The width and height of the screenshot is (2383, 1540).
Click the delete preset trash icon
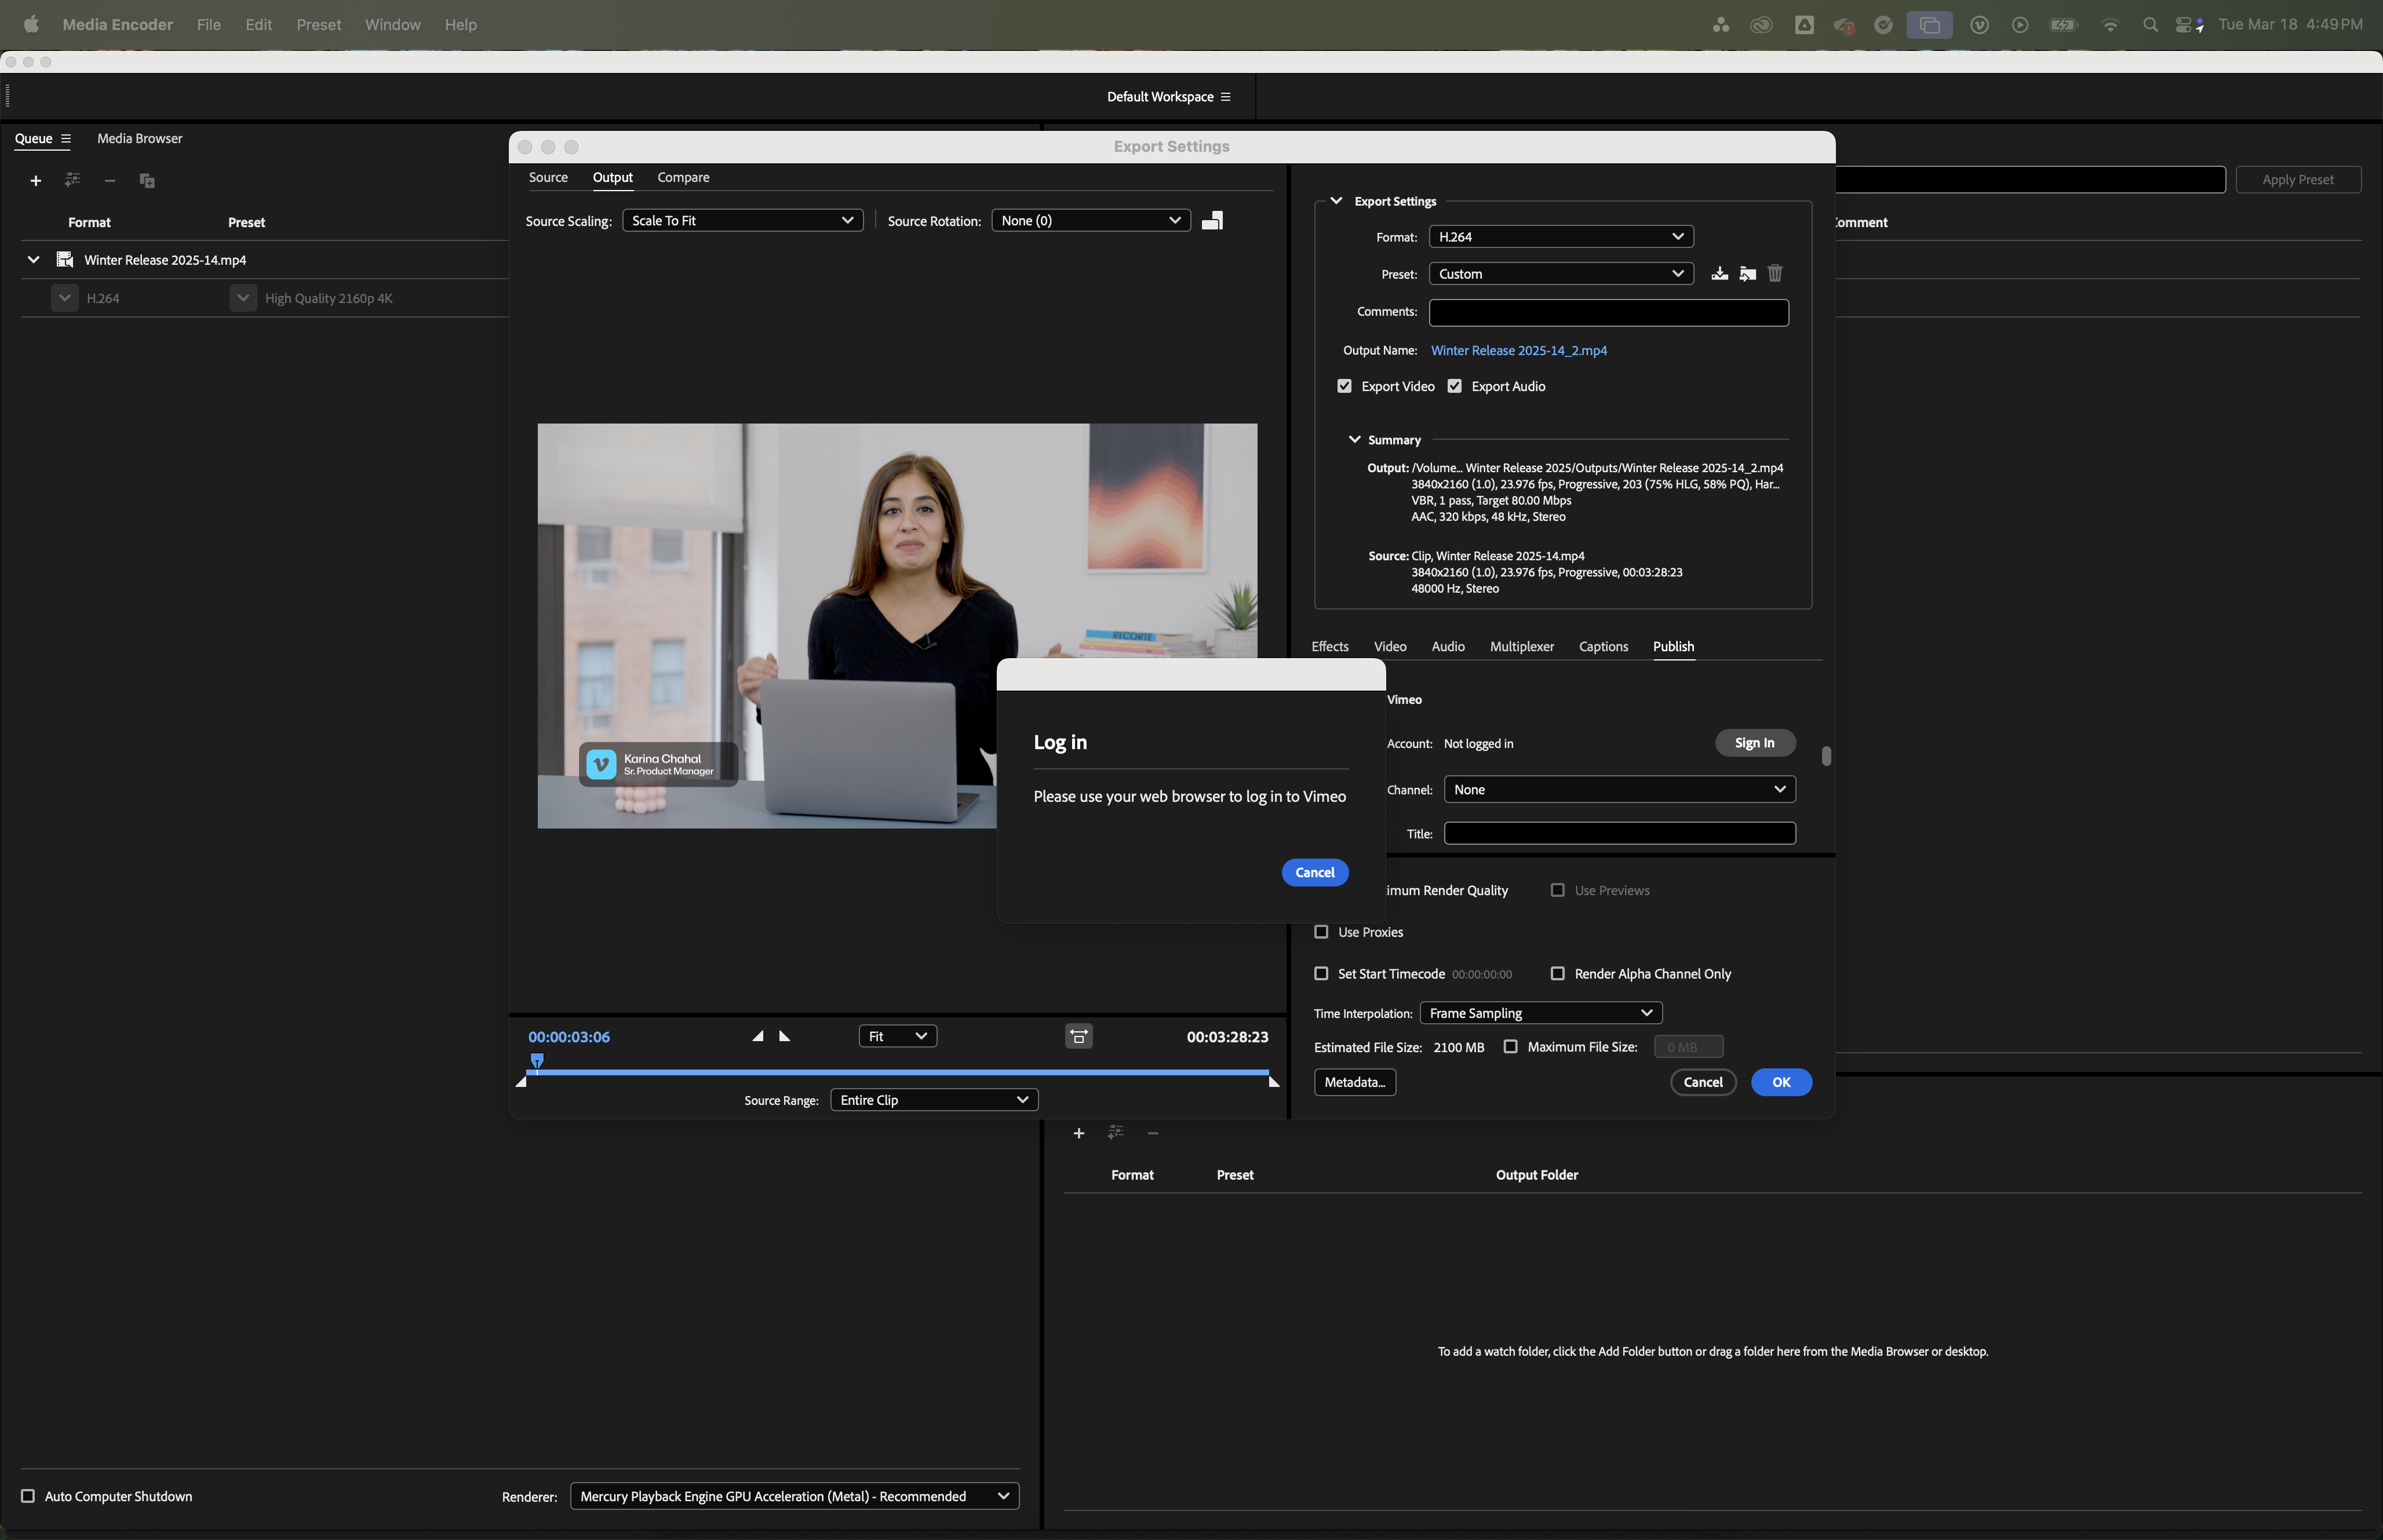[x=1775, y=274]
